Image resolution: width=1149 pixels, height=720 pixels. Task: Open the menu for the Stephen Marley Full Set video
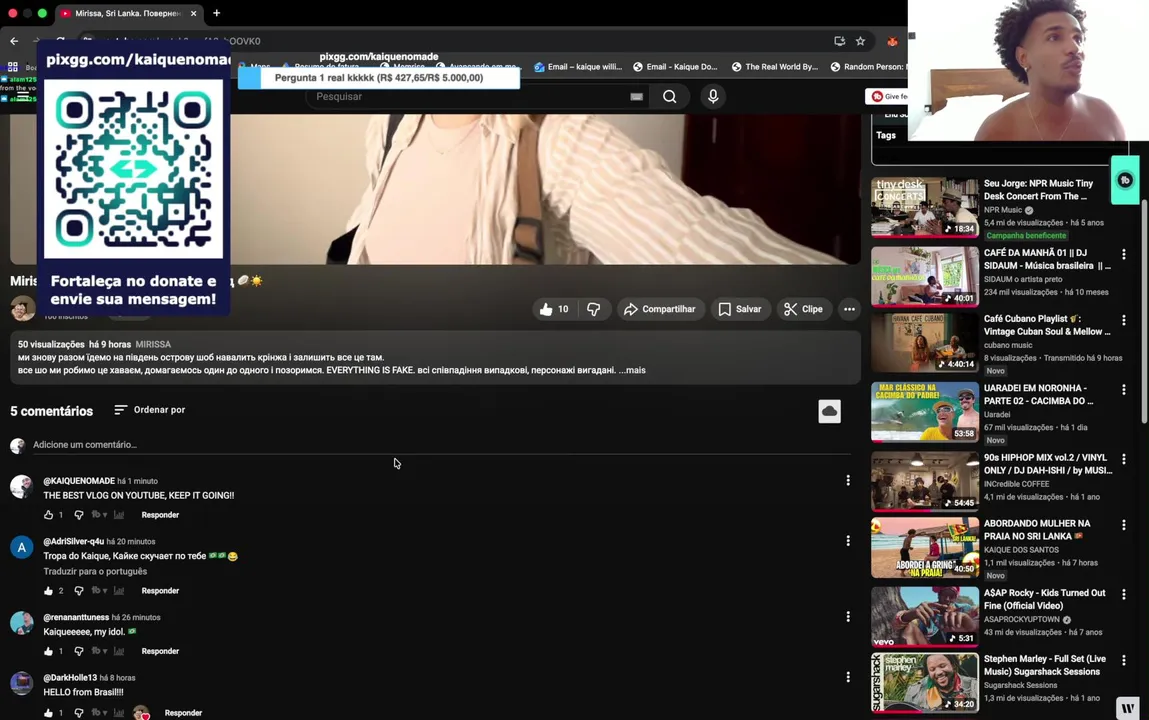click(1123, 661)
